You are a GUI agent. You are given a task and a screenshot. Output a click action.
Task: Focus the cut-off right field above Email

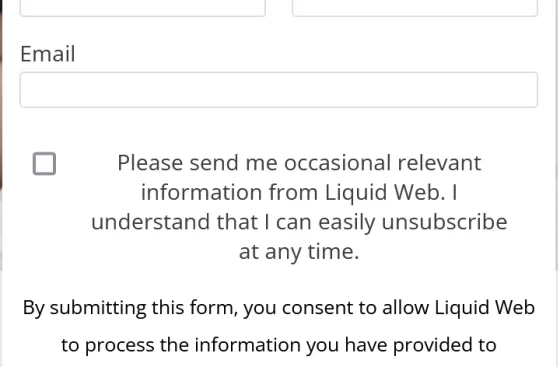pyautogui.click(x=415, y=8)
